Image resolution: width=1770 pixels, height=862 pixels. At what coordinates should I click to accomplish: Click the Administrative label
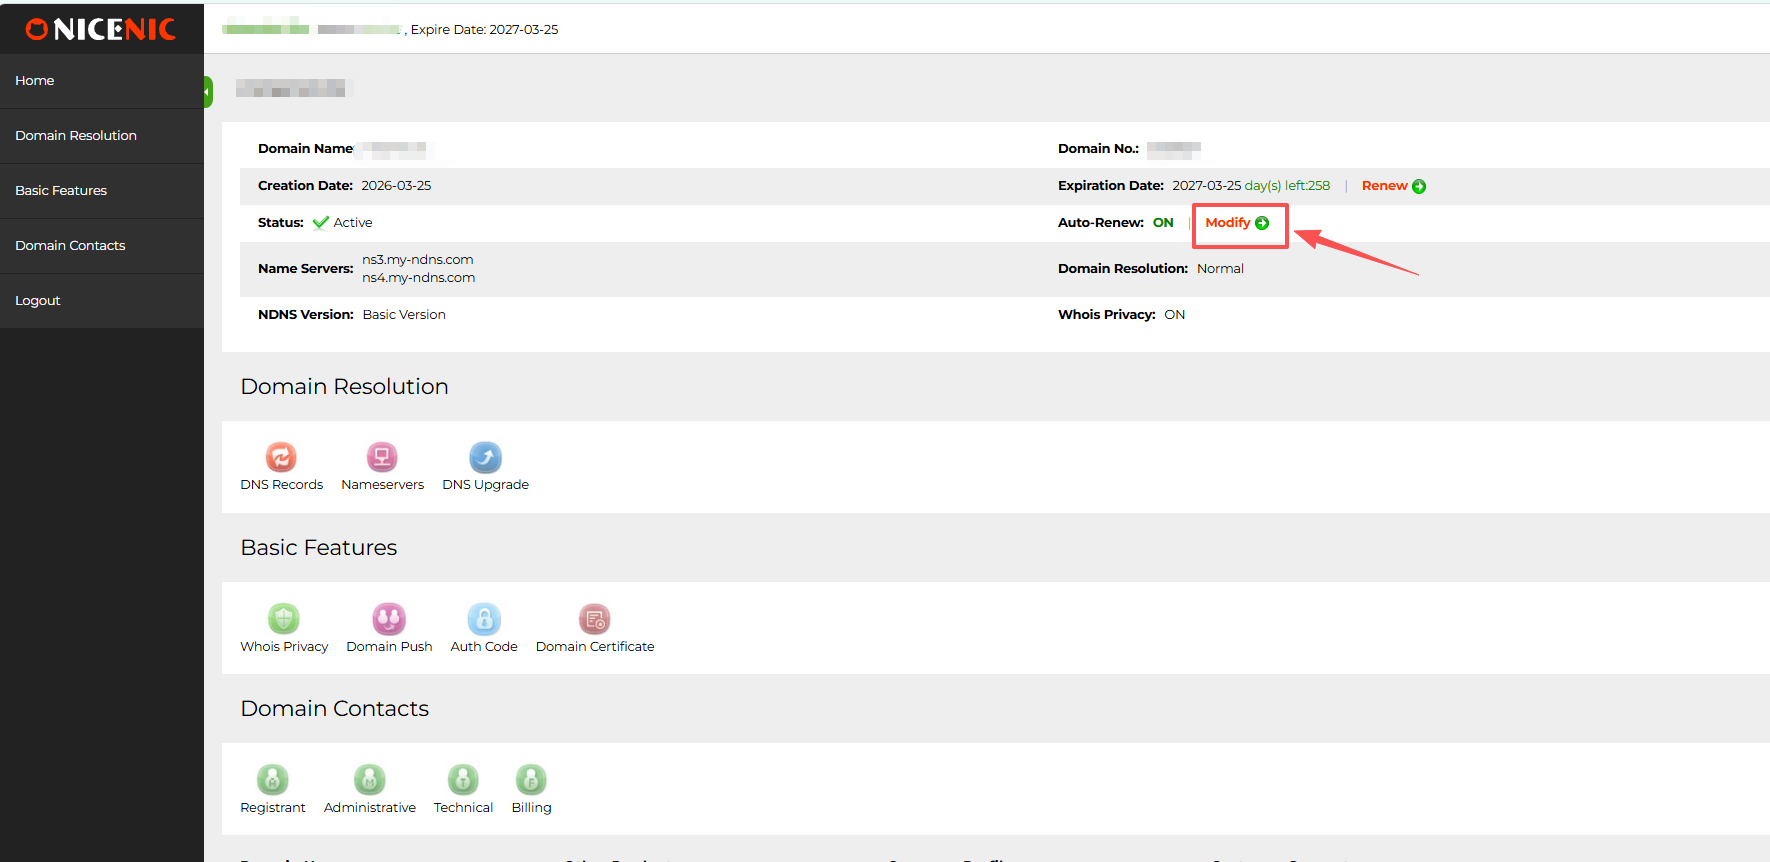click(x=369, y=808)
